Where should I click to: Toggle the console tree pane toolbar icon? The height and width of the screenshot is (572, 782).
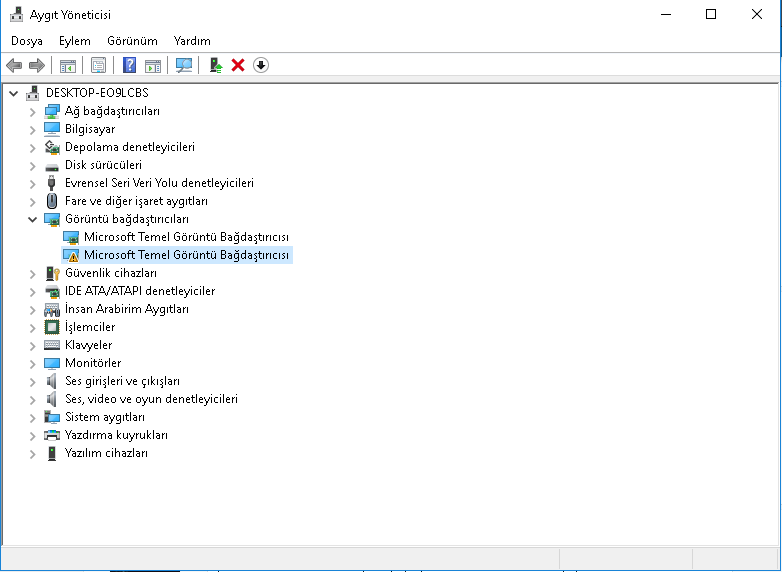pyautogui.click(x=68, y=65)
